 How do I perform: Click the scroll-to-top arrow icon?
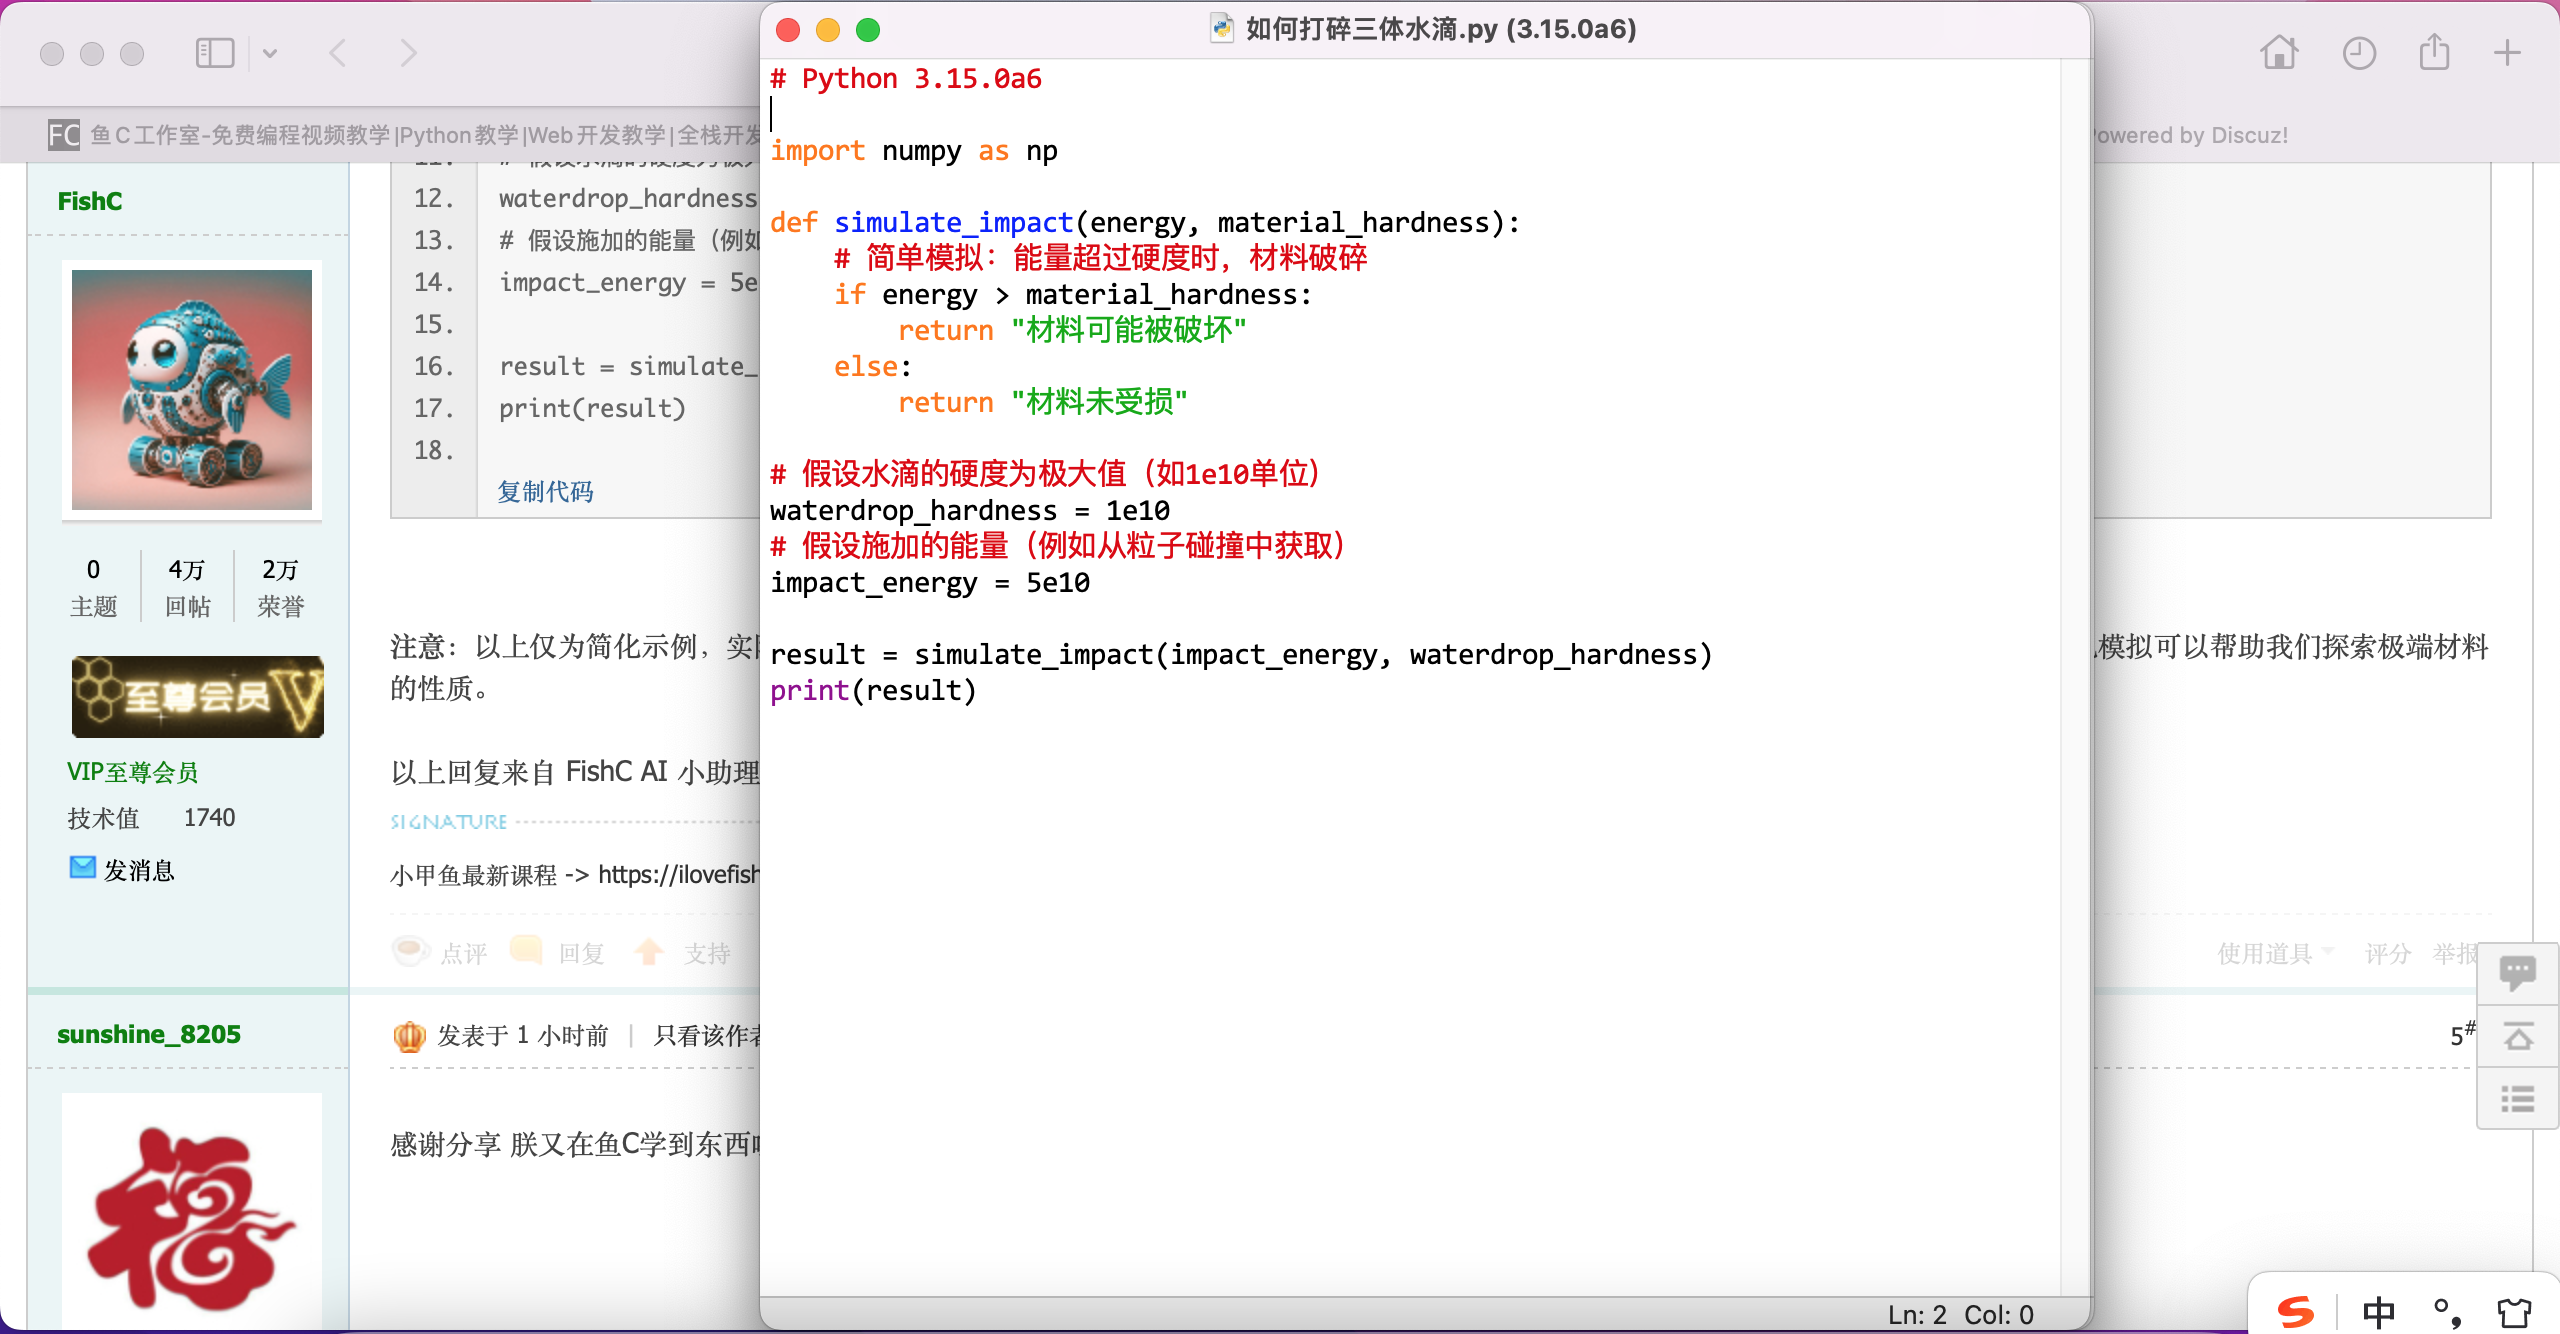pos(2517,1037)
